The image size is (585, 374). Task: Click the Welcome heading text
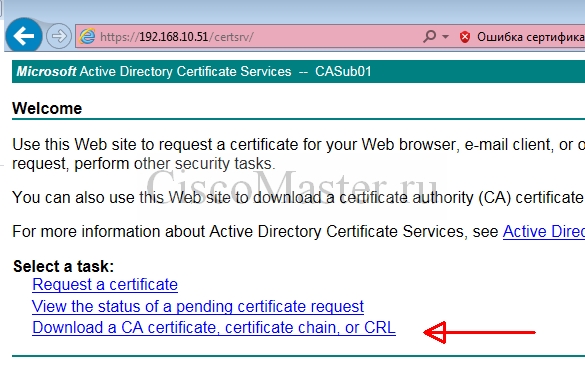(47, 109)
